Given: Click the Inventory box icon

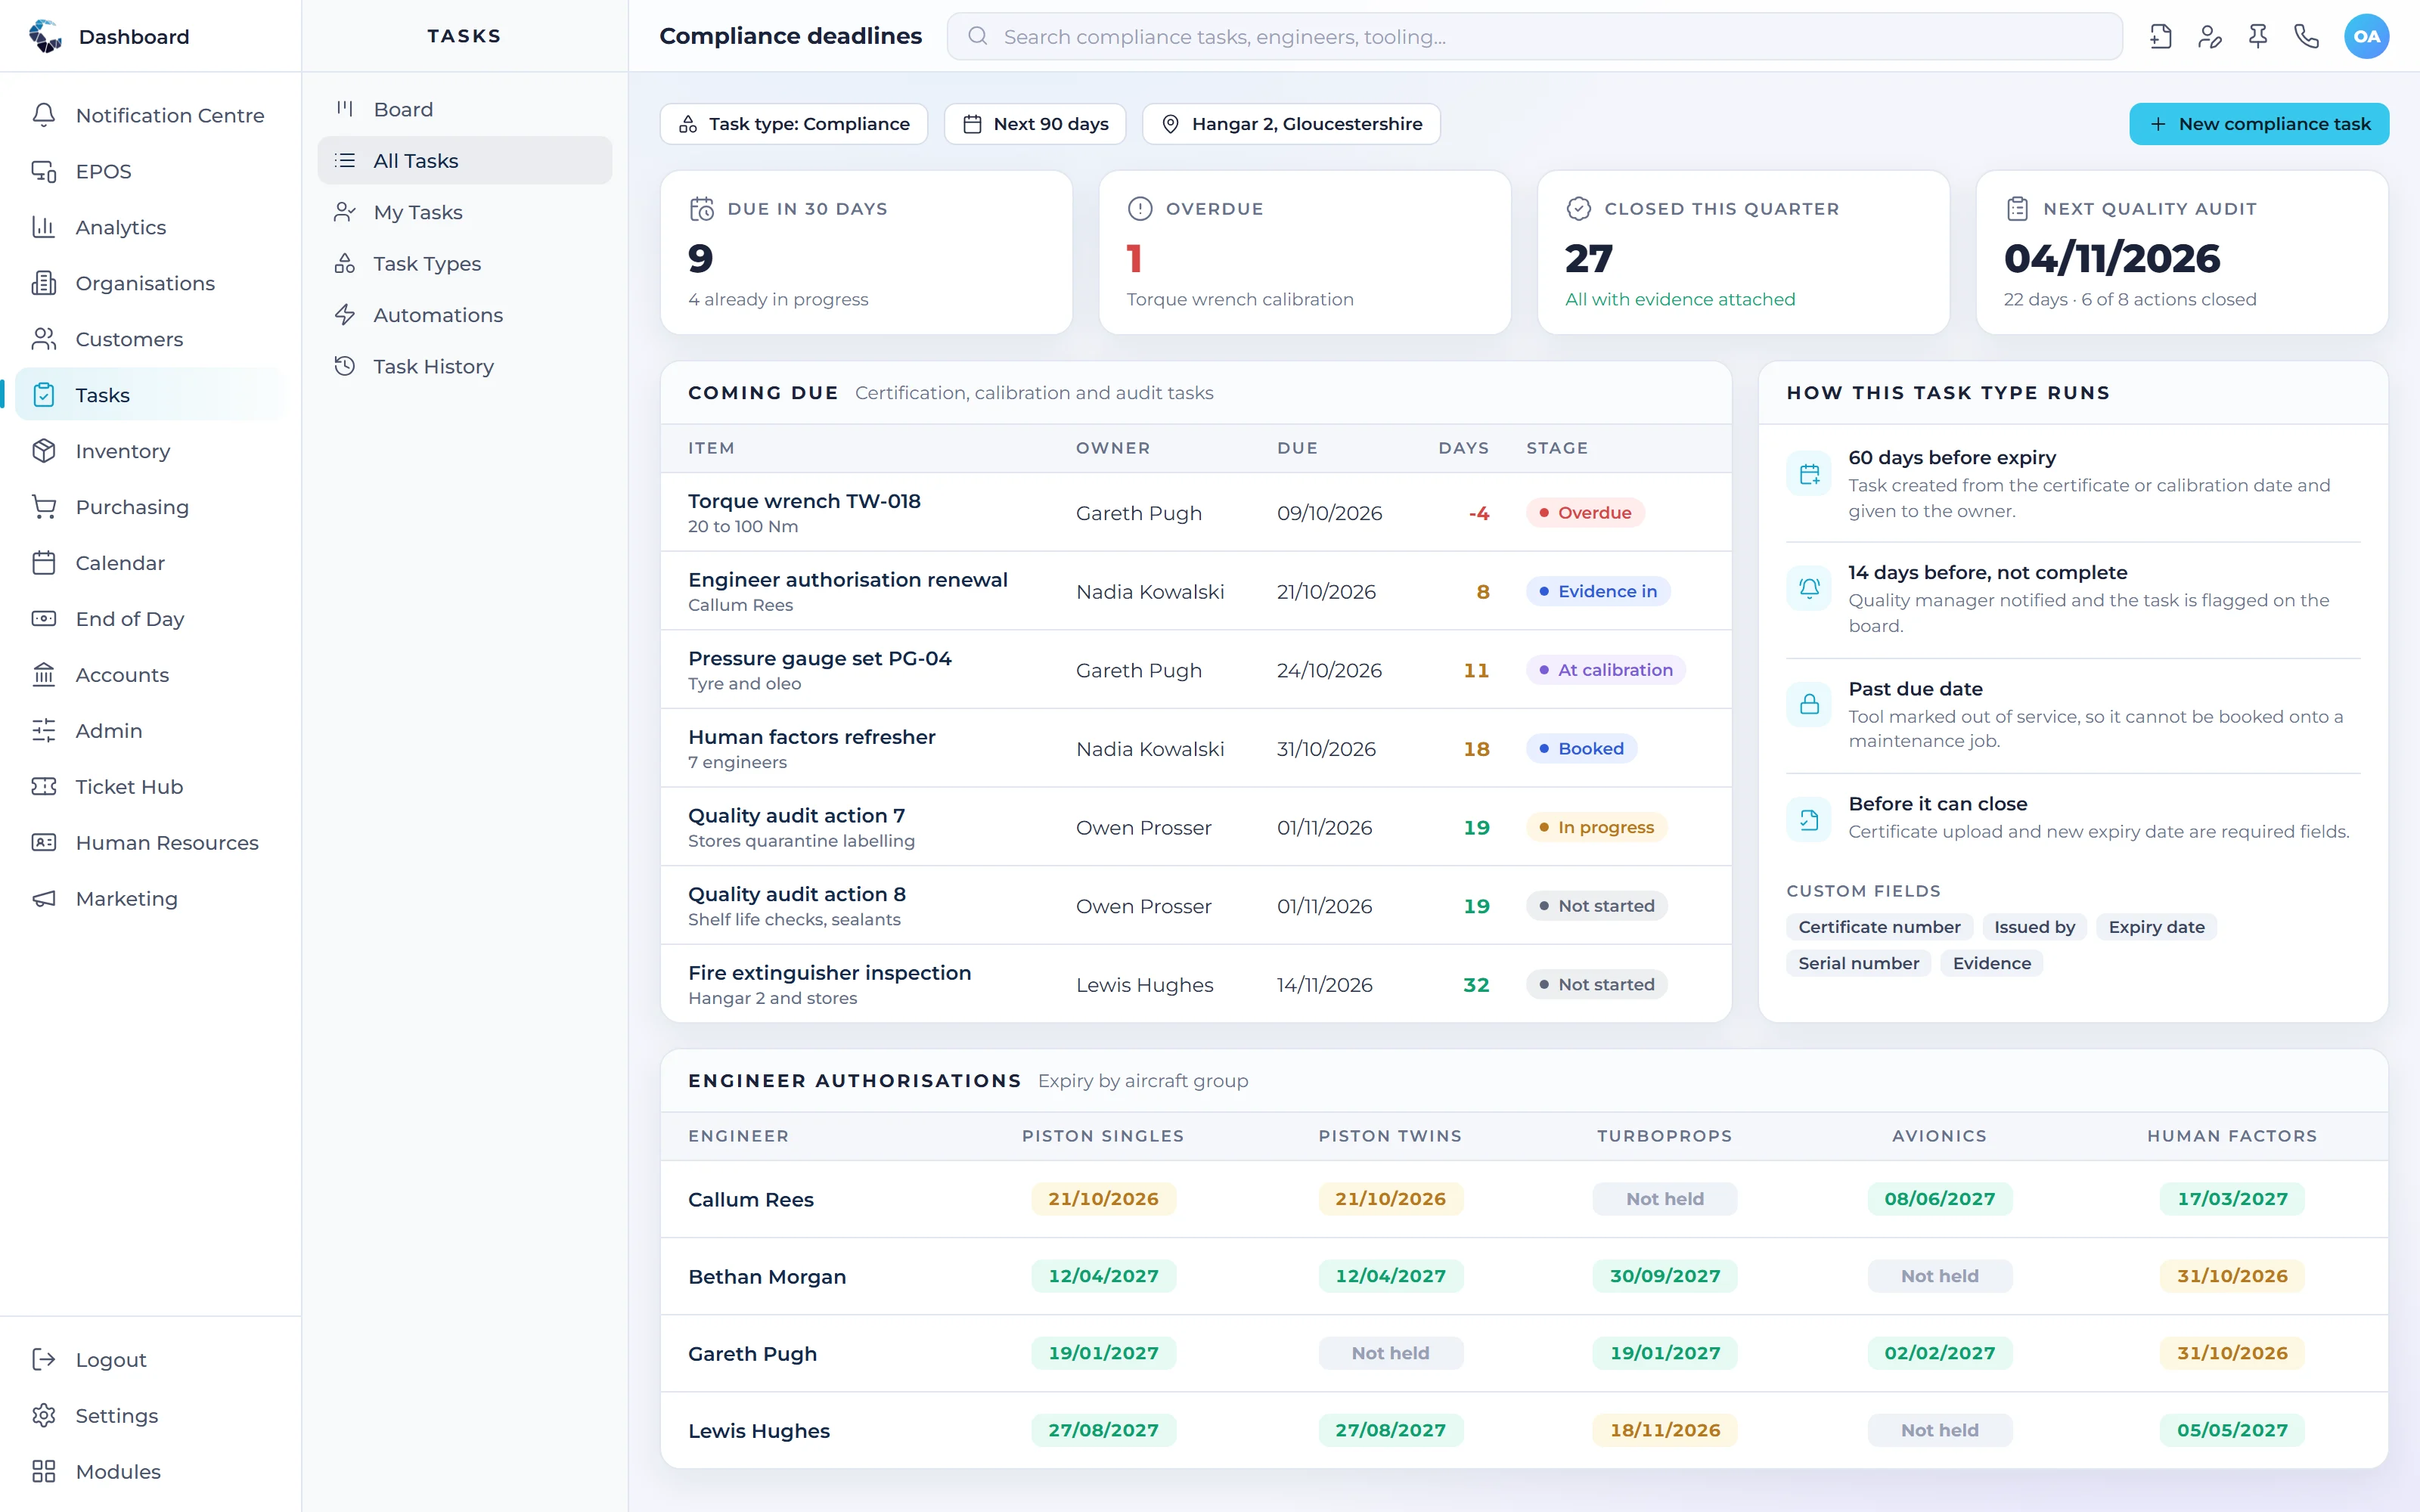Looking at the screenshot, I should tap(43, 451).
